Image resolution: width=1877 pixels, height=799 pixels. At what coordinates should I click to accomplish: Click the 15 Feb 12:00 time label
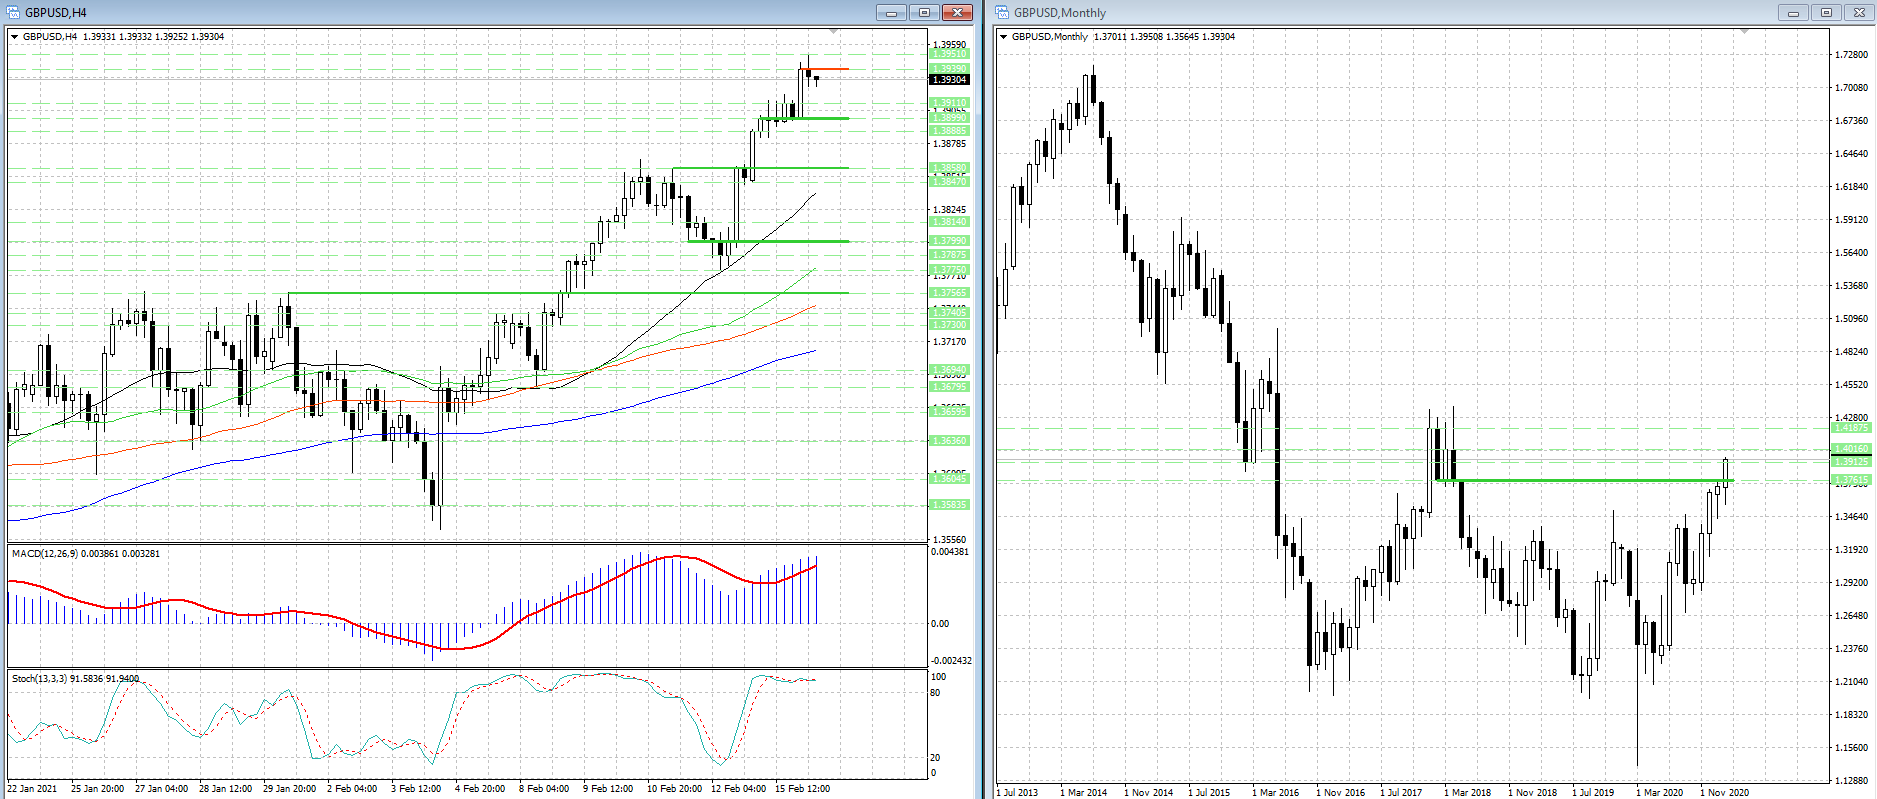pyautogui.click(x=802, y=789)
